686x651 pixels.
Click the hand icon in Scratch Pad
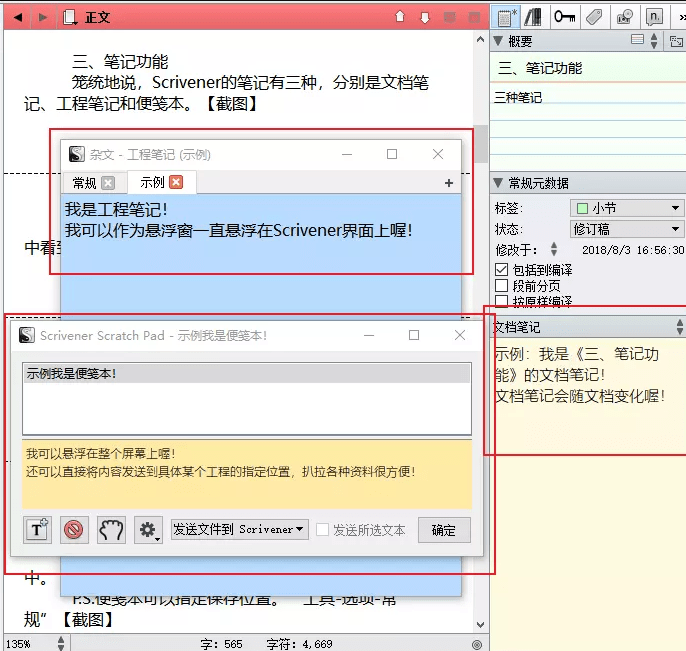pyautogui.click(x=111, y=530)
